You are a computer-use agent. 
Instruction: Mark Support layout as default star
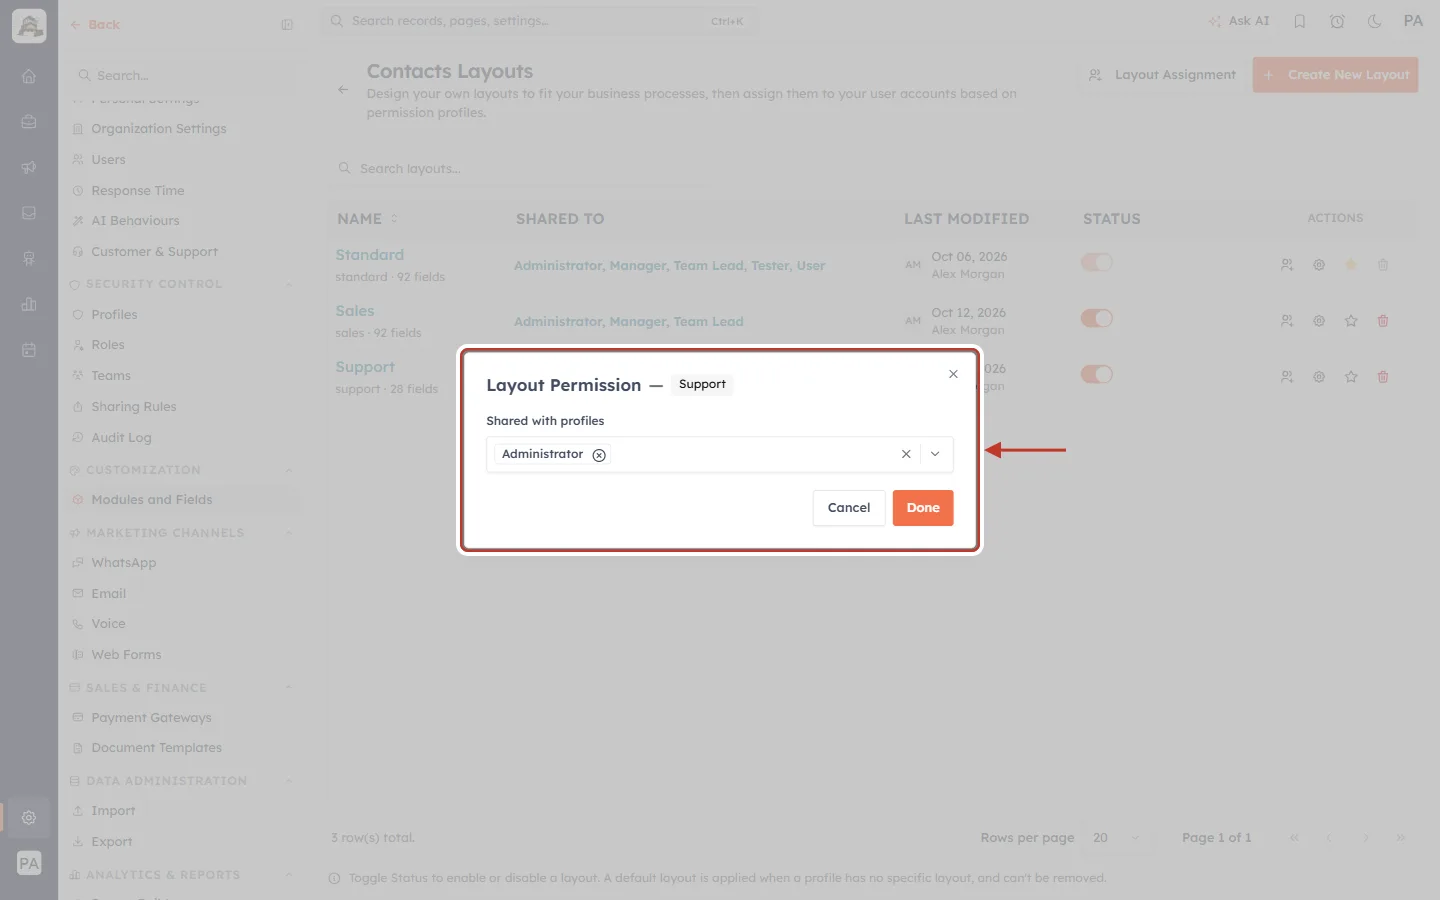click(1351, 377)
